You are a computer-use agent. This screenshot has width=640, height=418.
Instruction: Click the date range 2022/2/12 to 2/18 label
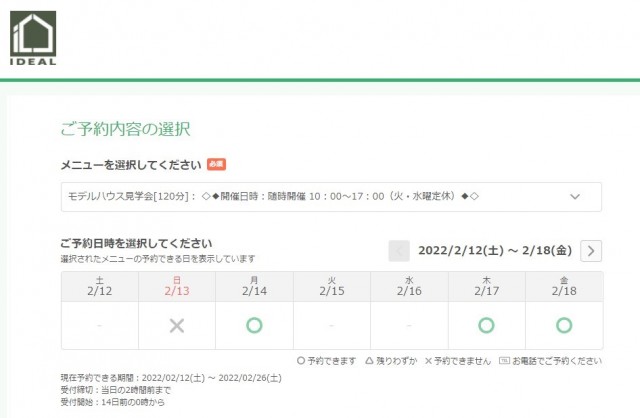point(495,251)
